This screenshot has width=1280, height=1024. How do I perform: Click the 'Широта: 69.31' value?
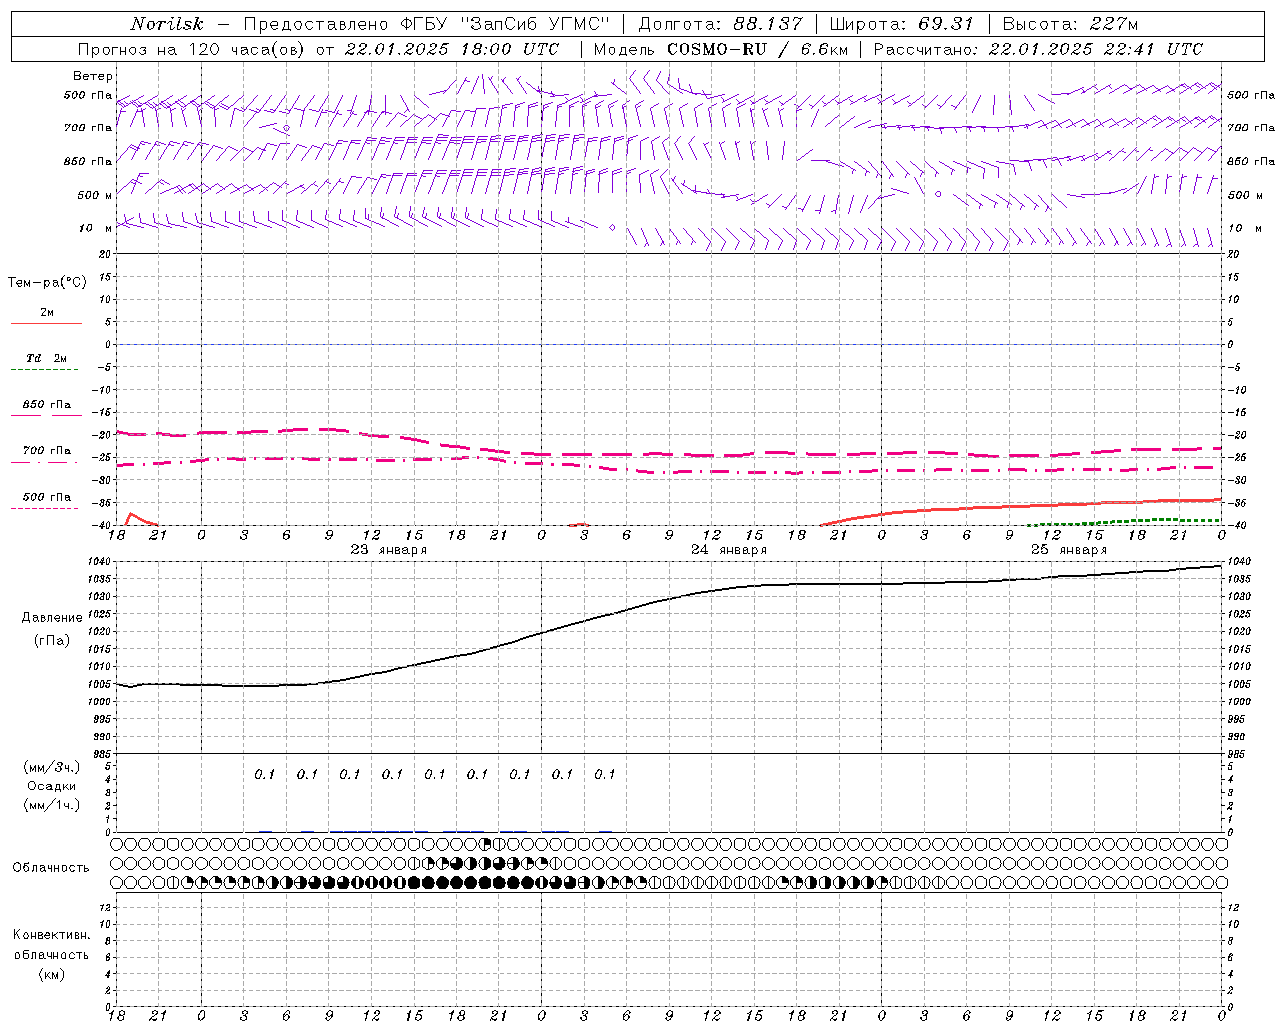pos(901,24)
